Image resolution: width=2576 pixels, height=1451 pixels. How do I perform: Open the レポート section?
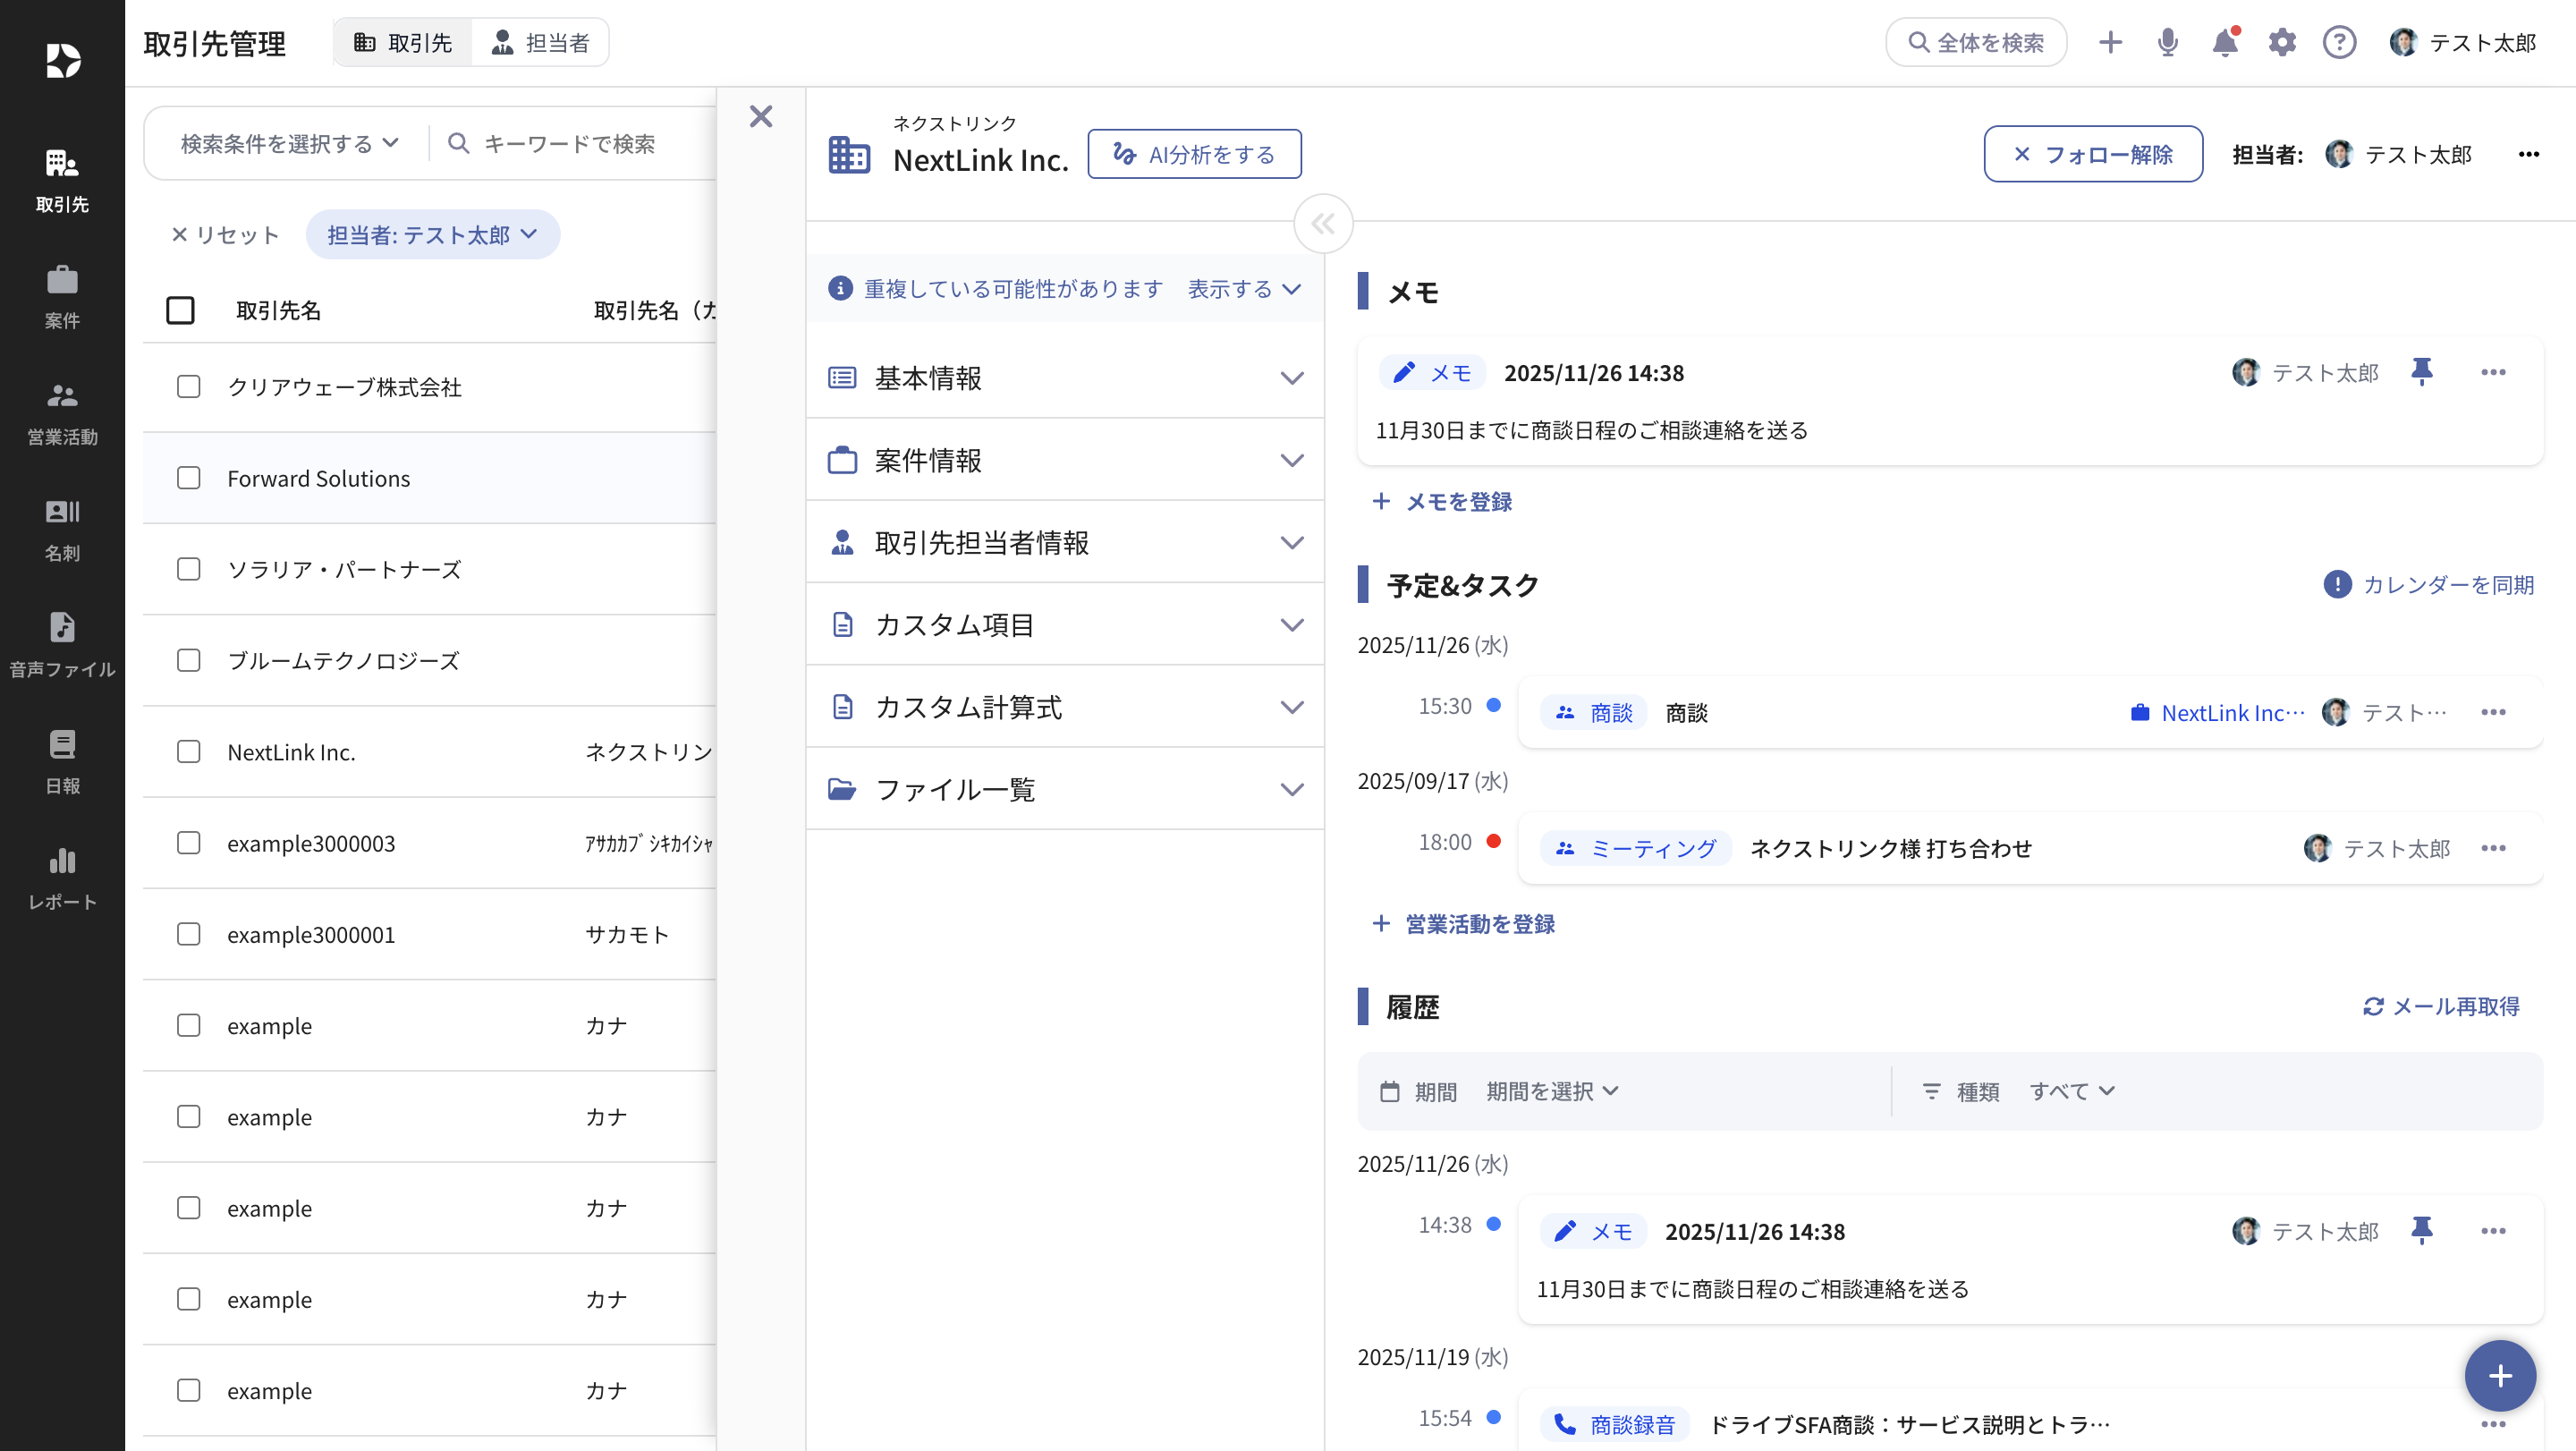tap(61, 877)
